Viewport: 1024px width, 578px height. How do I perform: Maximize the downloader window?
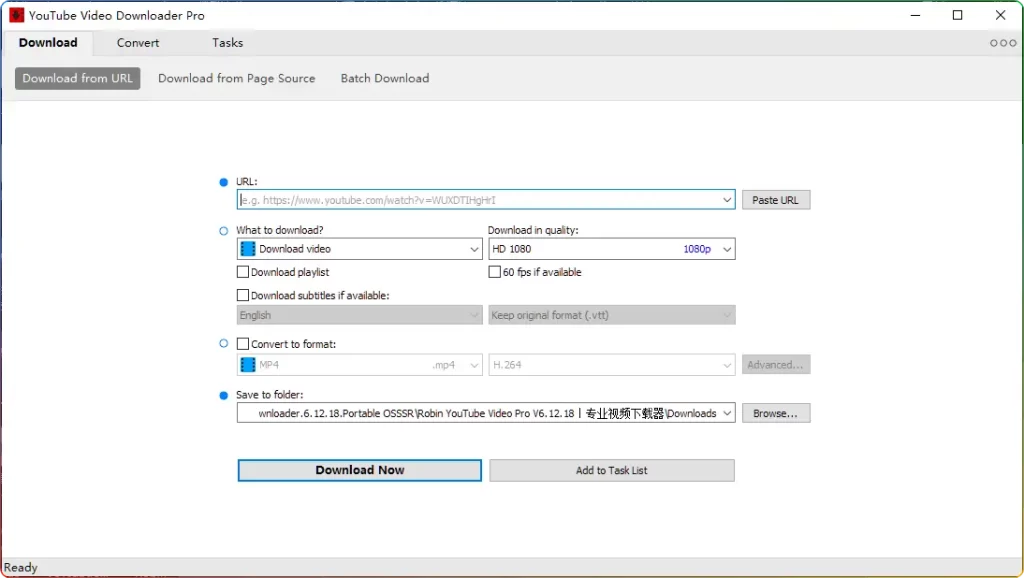957,15
